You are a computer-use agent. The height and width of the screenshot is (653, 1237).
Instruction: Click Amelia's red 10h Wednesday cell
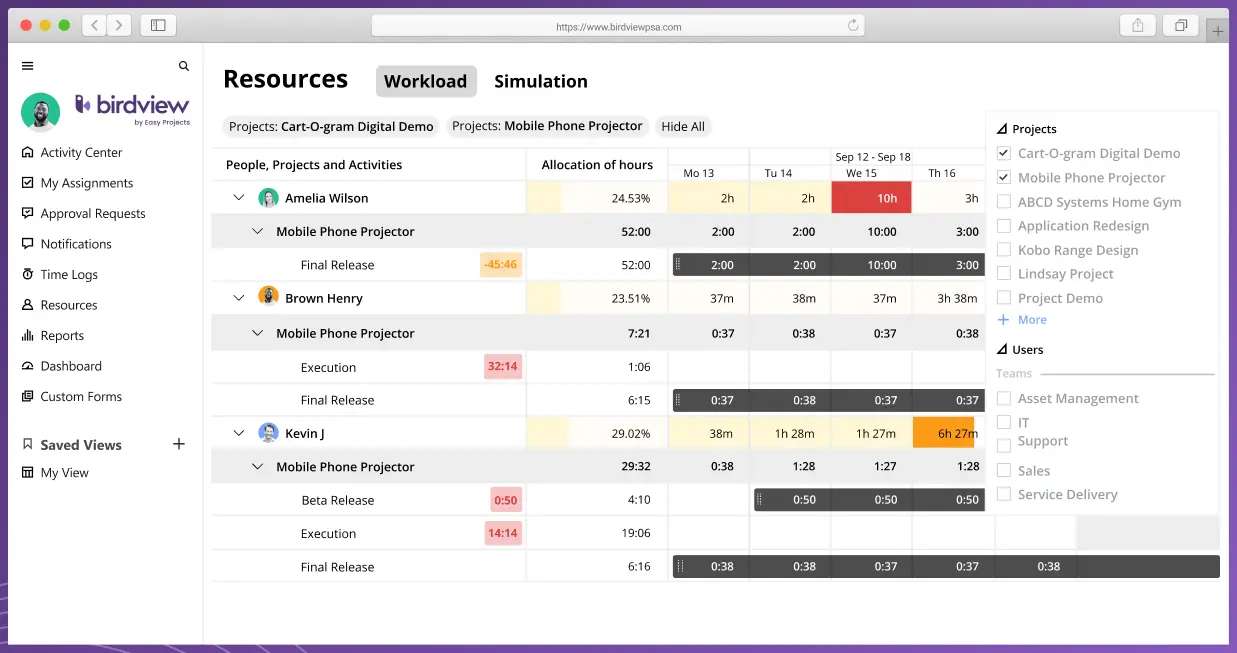point(871,197)
